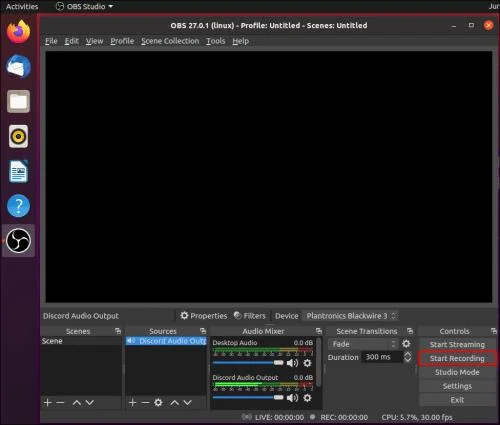This screenshot has width=500, height=425.
Task: Enable Studio Mode
Action: click(457, 372)
